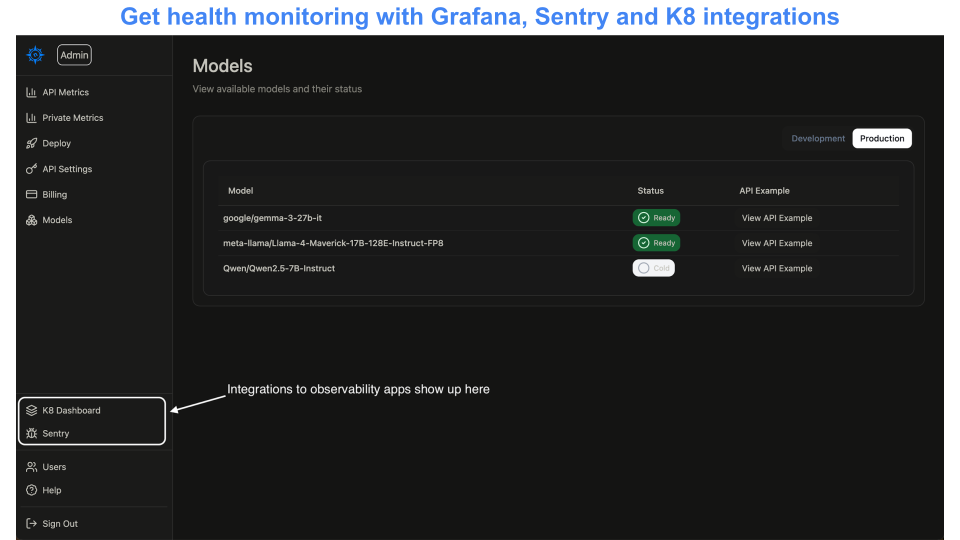Click the K8 Dashboard layers icon
This screenshot has height=540, width=960.
click(31, 410)
